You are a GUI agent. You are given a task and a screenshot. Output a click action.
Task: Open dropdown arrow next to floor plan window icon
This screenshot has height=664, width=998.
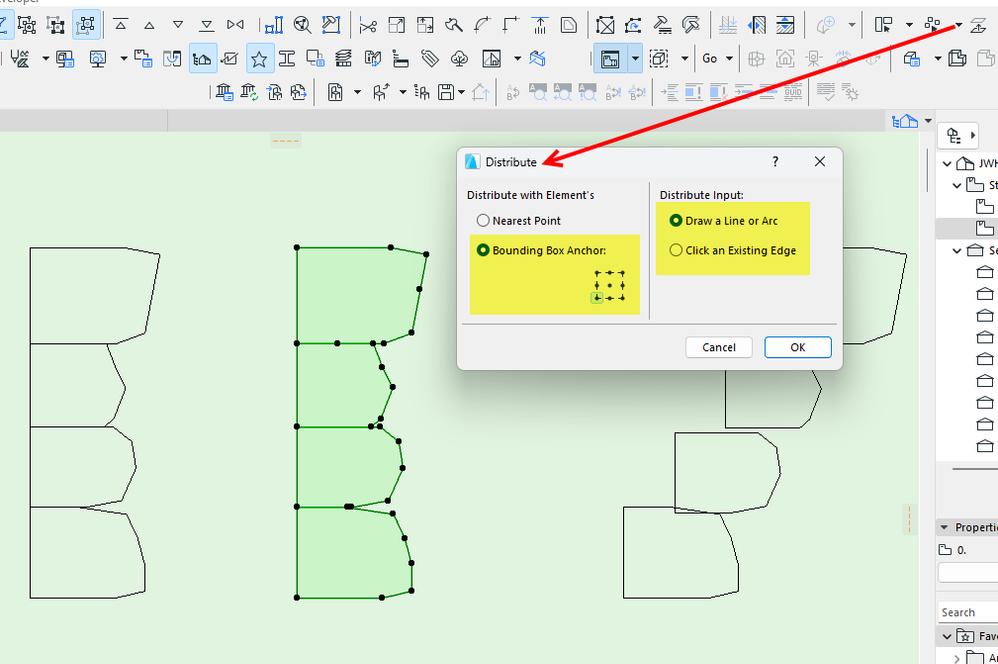click(635, 59)
